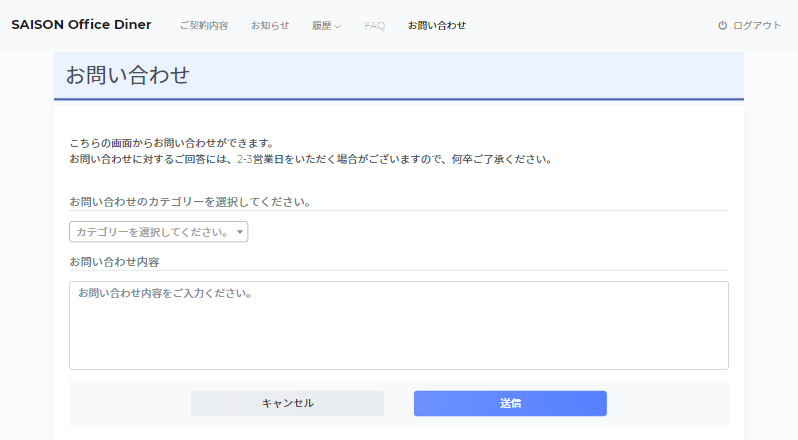Open the ご契約内容 menu item
Image resolution: width=798 pixels, height=440 pixels.
[x=204, y=25]
